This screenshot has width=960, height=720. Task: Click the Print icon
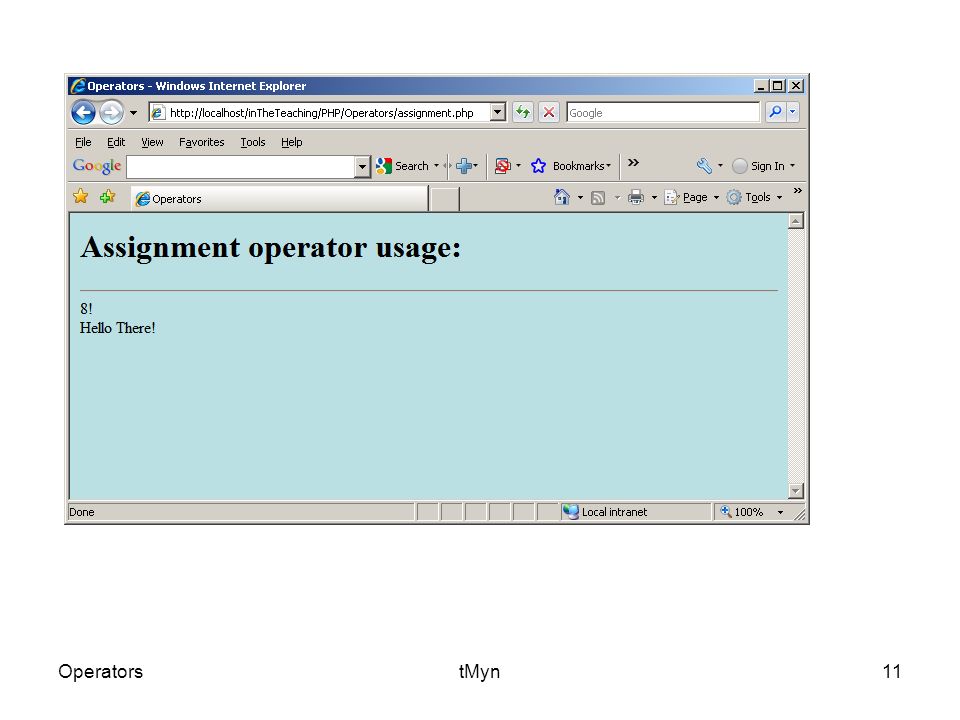(x=636, y=197)
